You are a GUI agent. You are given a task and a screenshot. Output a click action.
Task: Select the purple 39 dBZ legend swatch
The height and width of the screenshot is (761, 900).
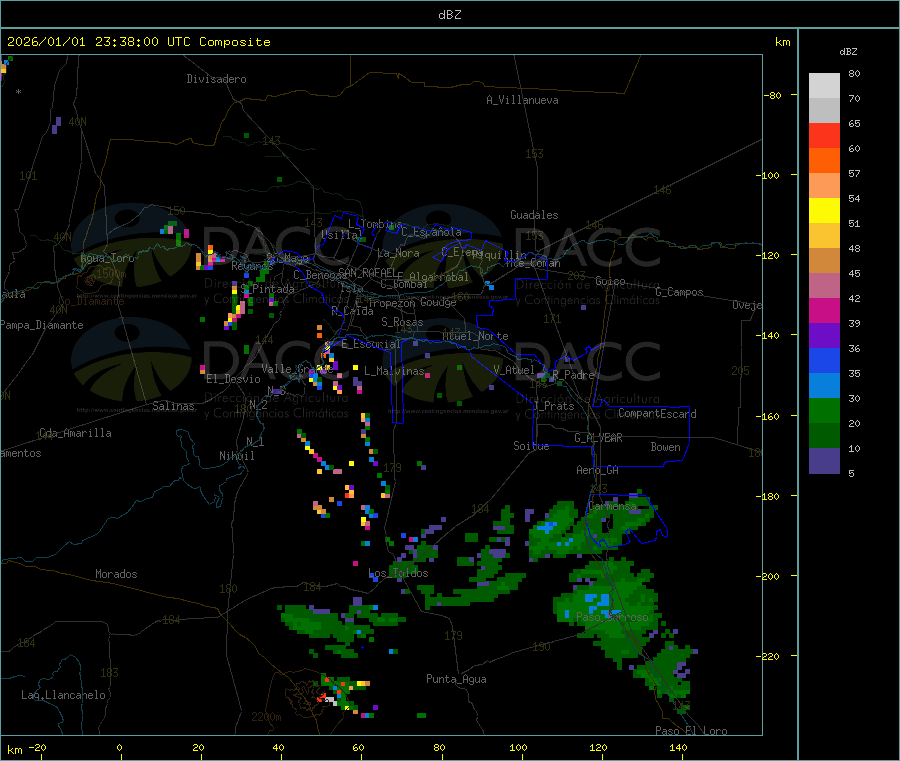pyautogui.click(x=824, y=336)
